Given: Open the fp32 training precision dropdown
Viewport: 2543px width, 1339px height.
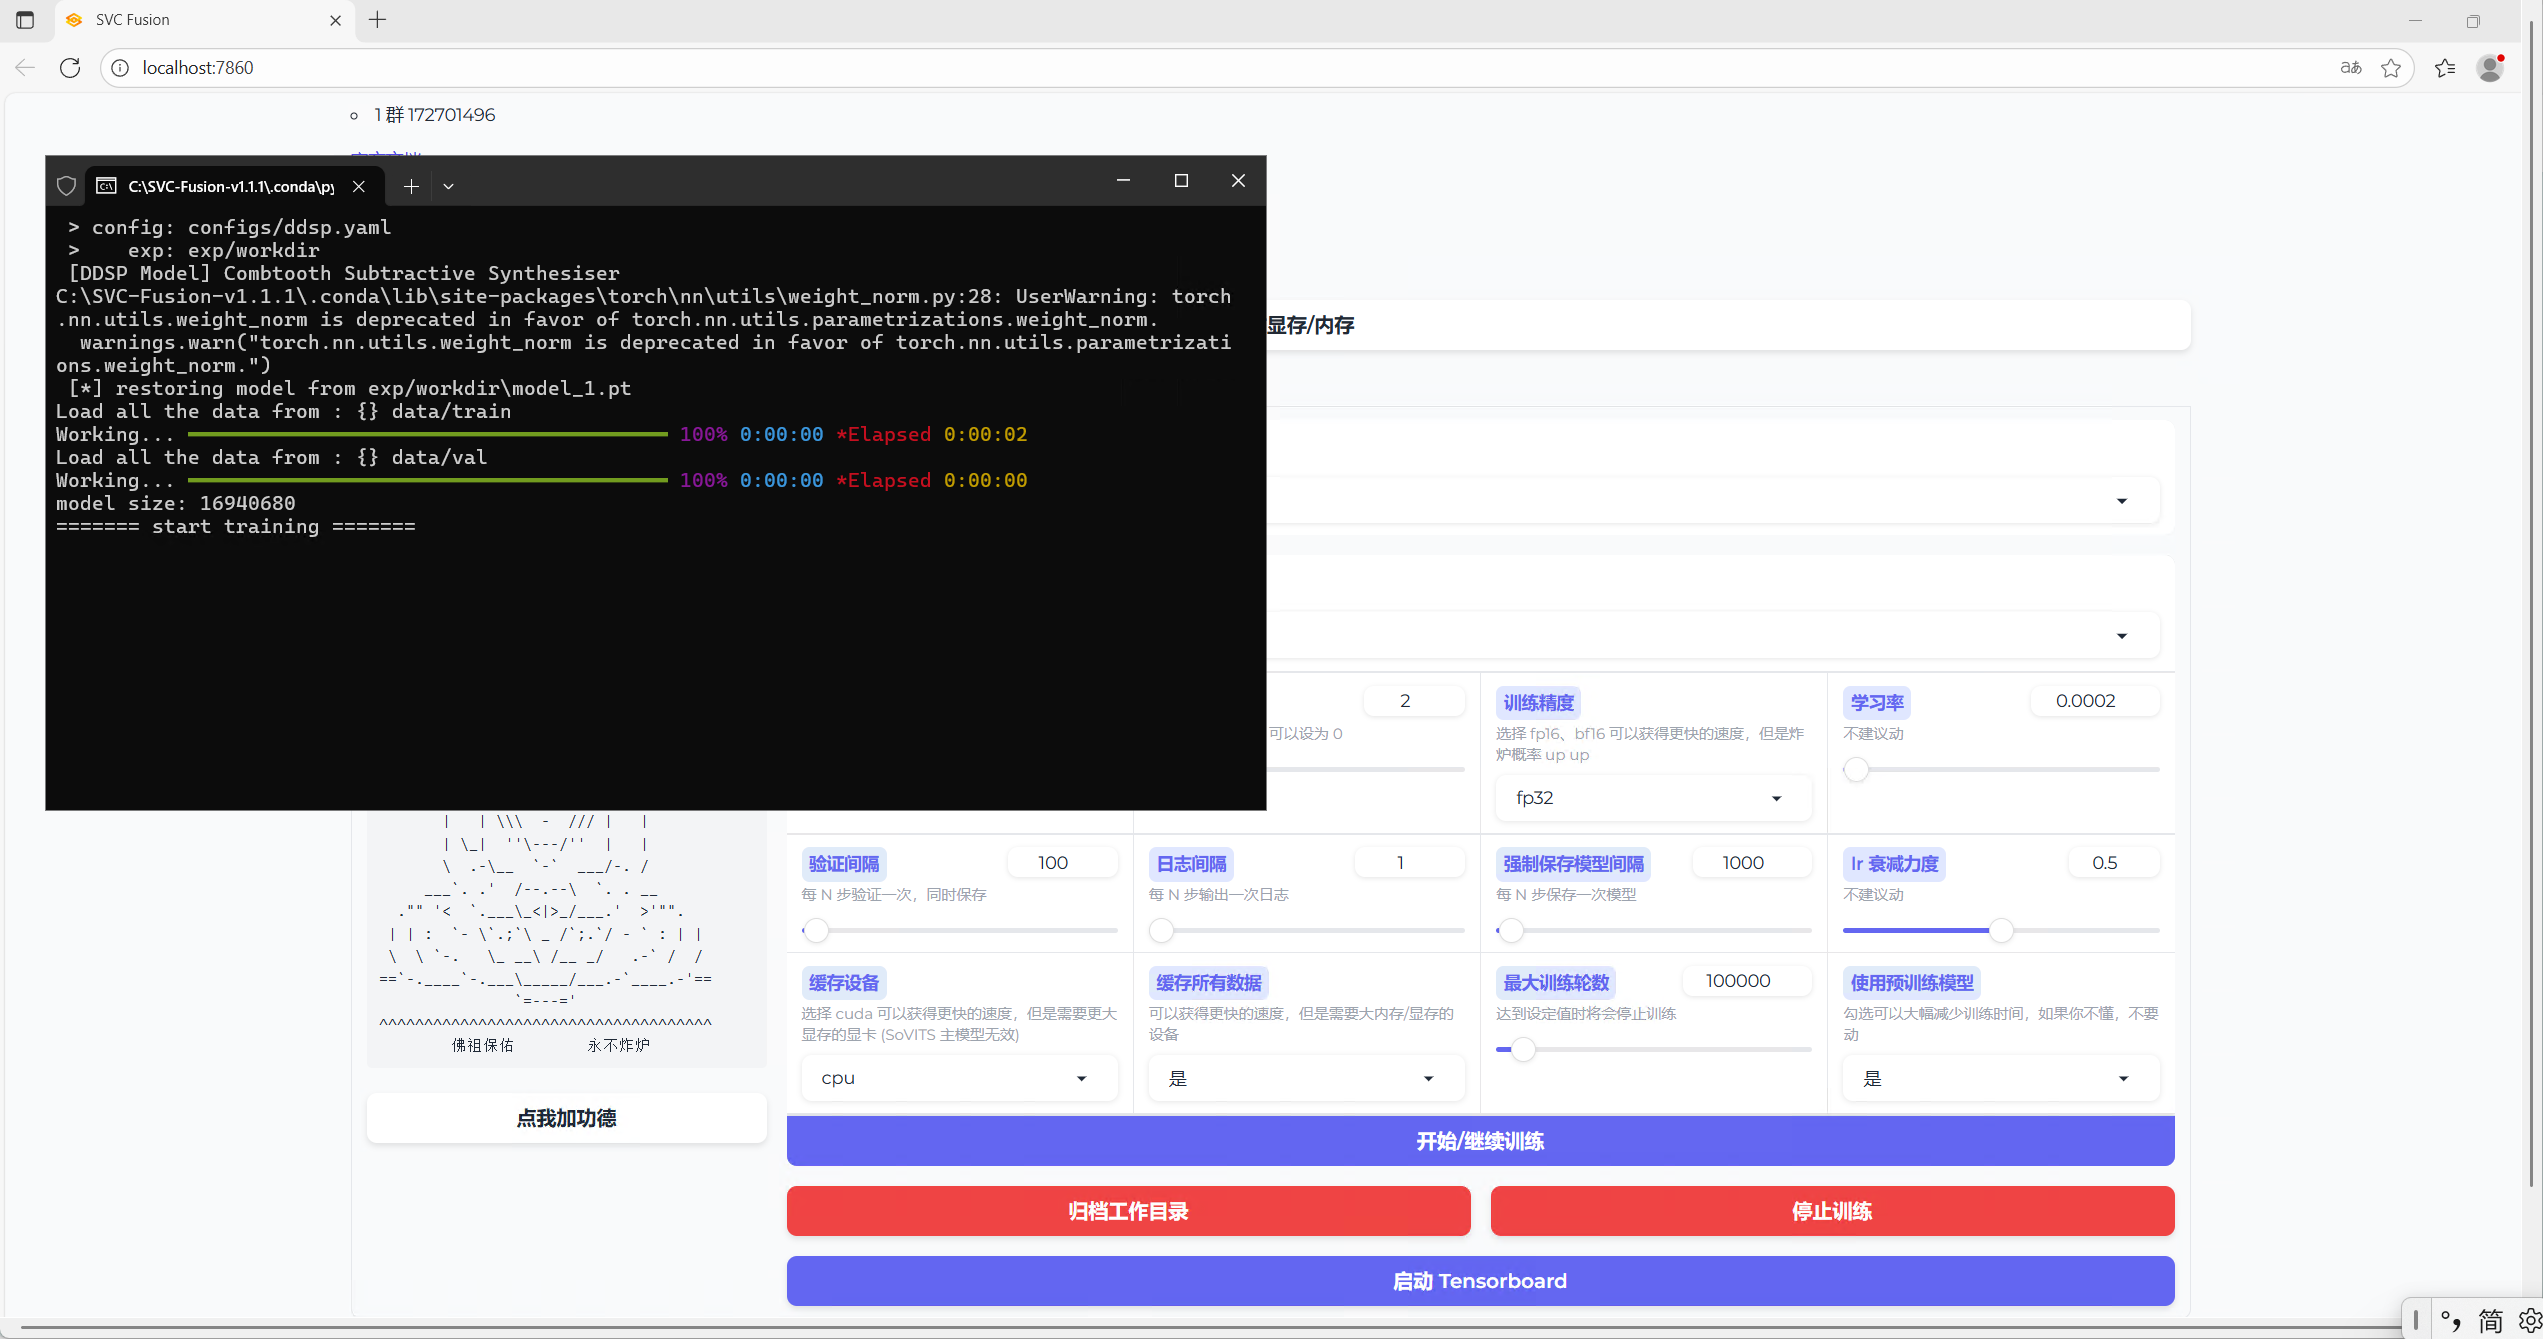Looking at the screenshot, I should coord(1652,798).
